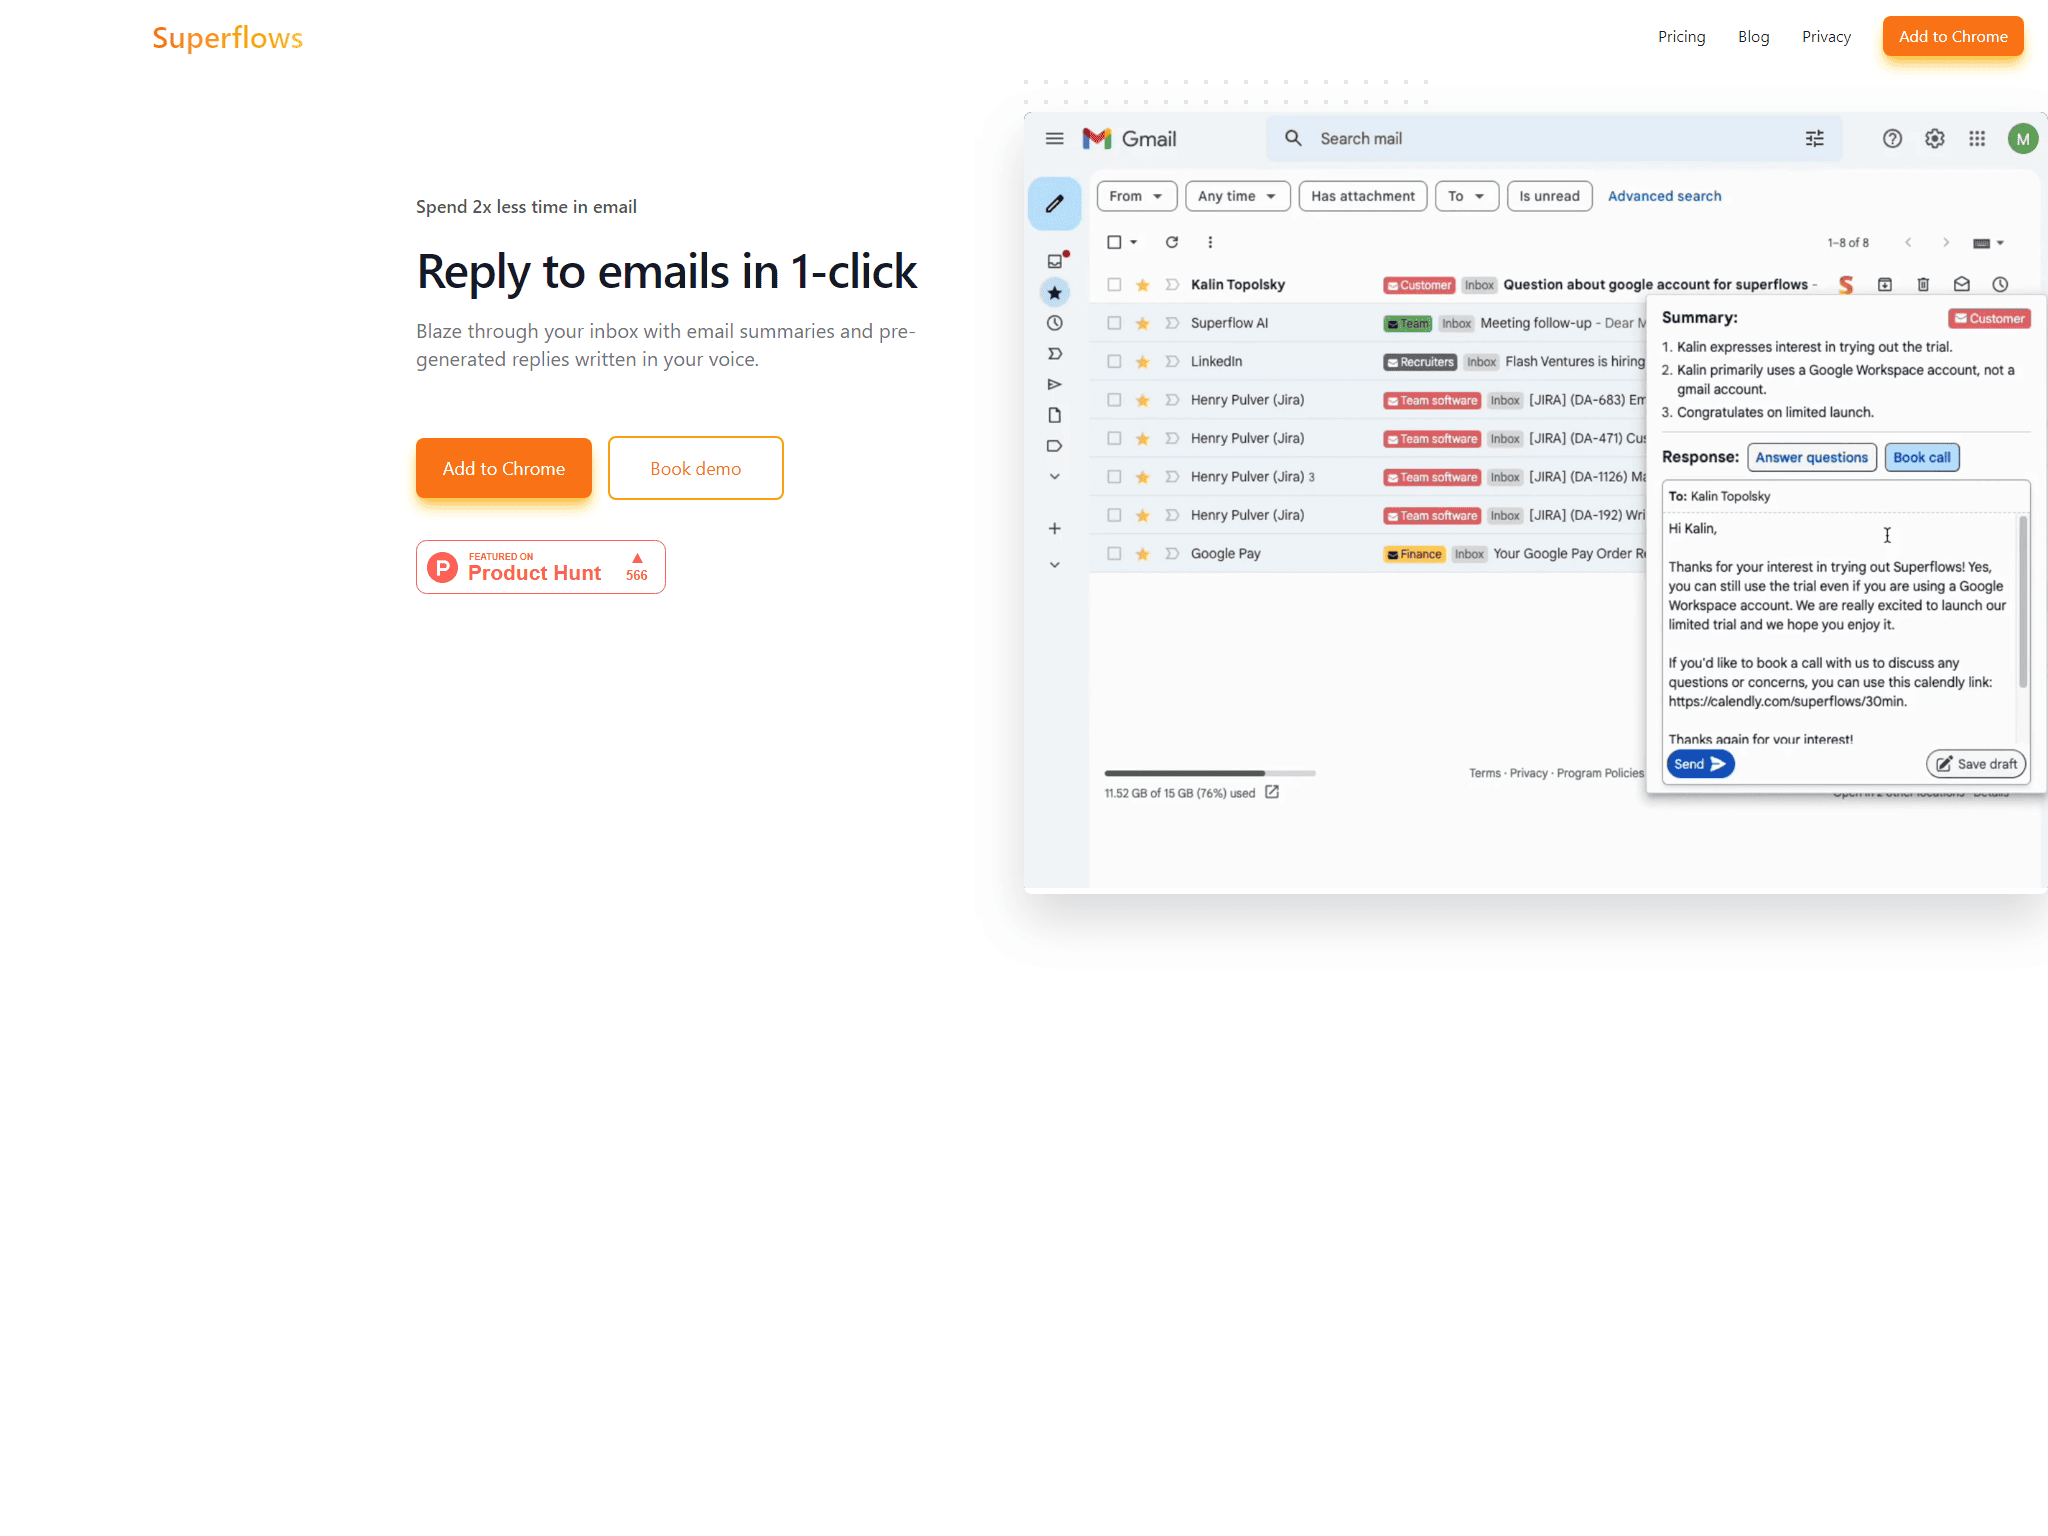Open storage management external link icon
2048x1536 pixels.
(x=1272, y=792)
